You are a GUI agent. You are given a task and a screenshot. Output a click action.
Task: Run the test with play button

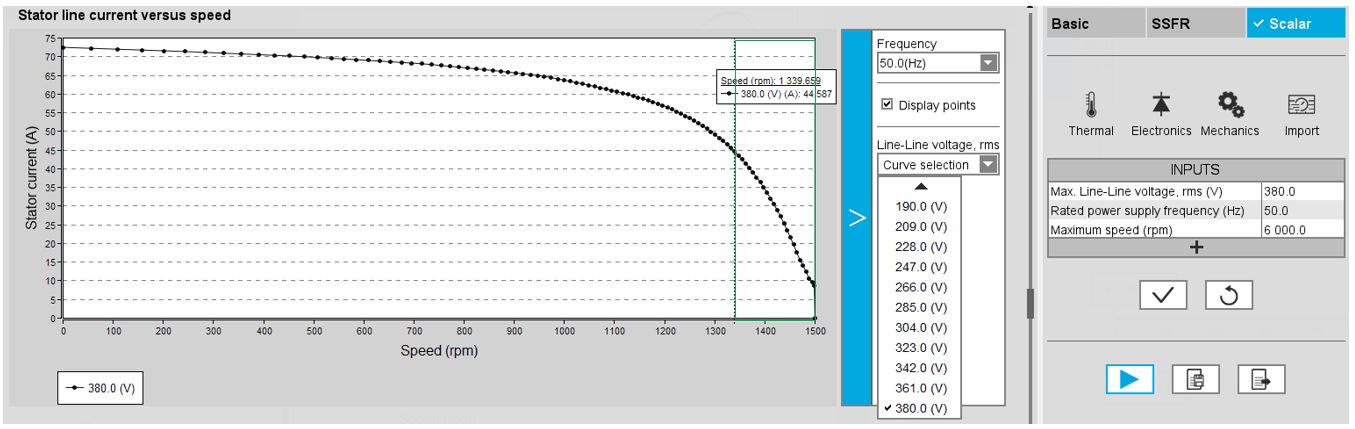(x=1129, y=379)
